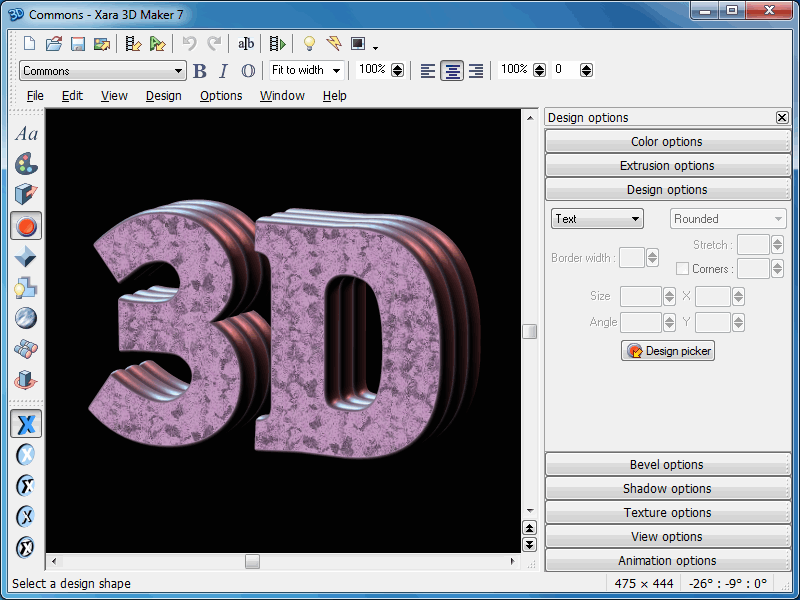Undo the last action
Screen dimensions: 800x600
pos(189,44)
